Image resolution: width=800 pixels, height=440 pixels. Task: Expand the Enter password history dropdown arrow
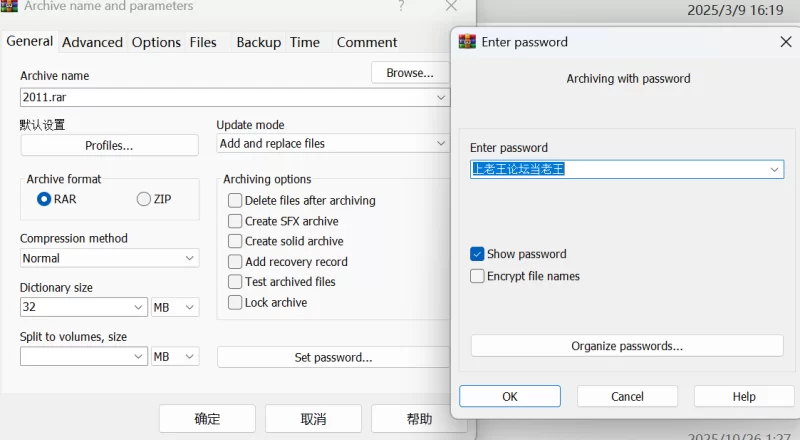click(774, 170)
